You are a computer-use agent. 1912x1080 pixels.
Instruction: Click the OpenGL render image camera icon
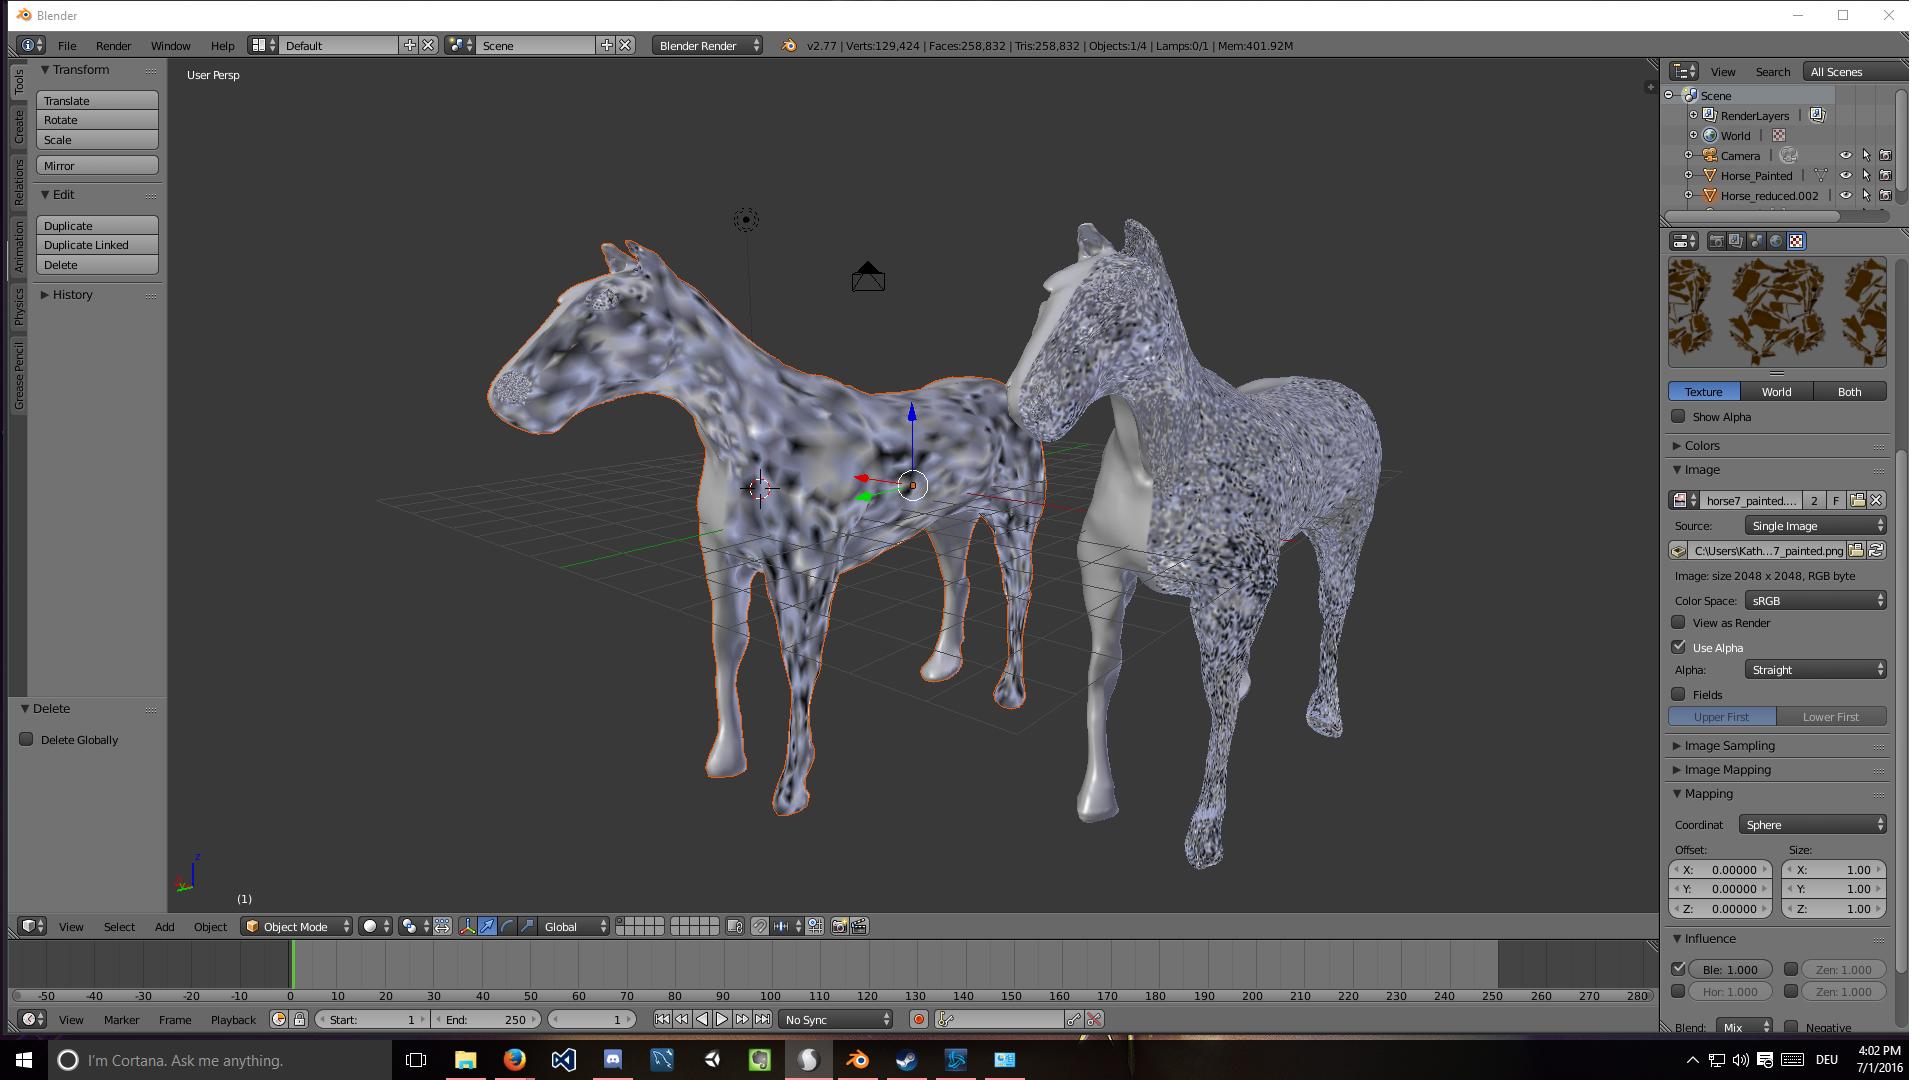click(839, 927)
